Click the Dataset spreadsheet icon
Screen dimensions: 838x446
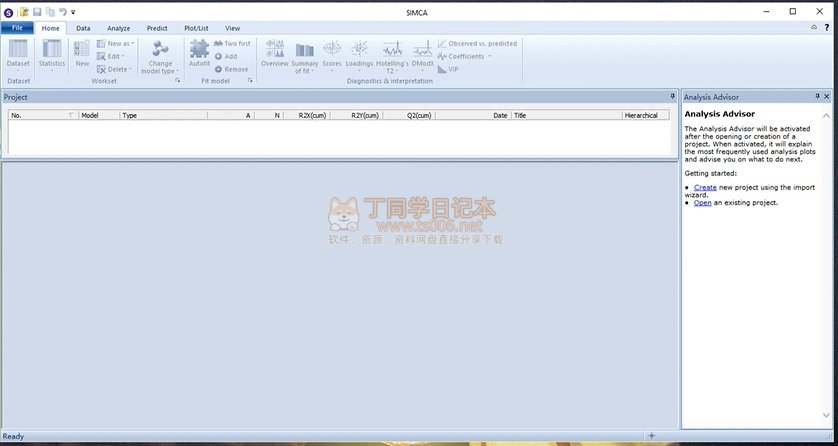point(18,49)
